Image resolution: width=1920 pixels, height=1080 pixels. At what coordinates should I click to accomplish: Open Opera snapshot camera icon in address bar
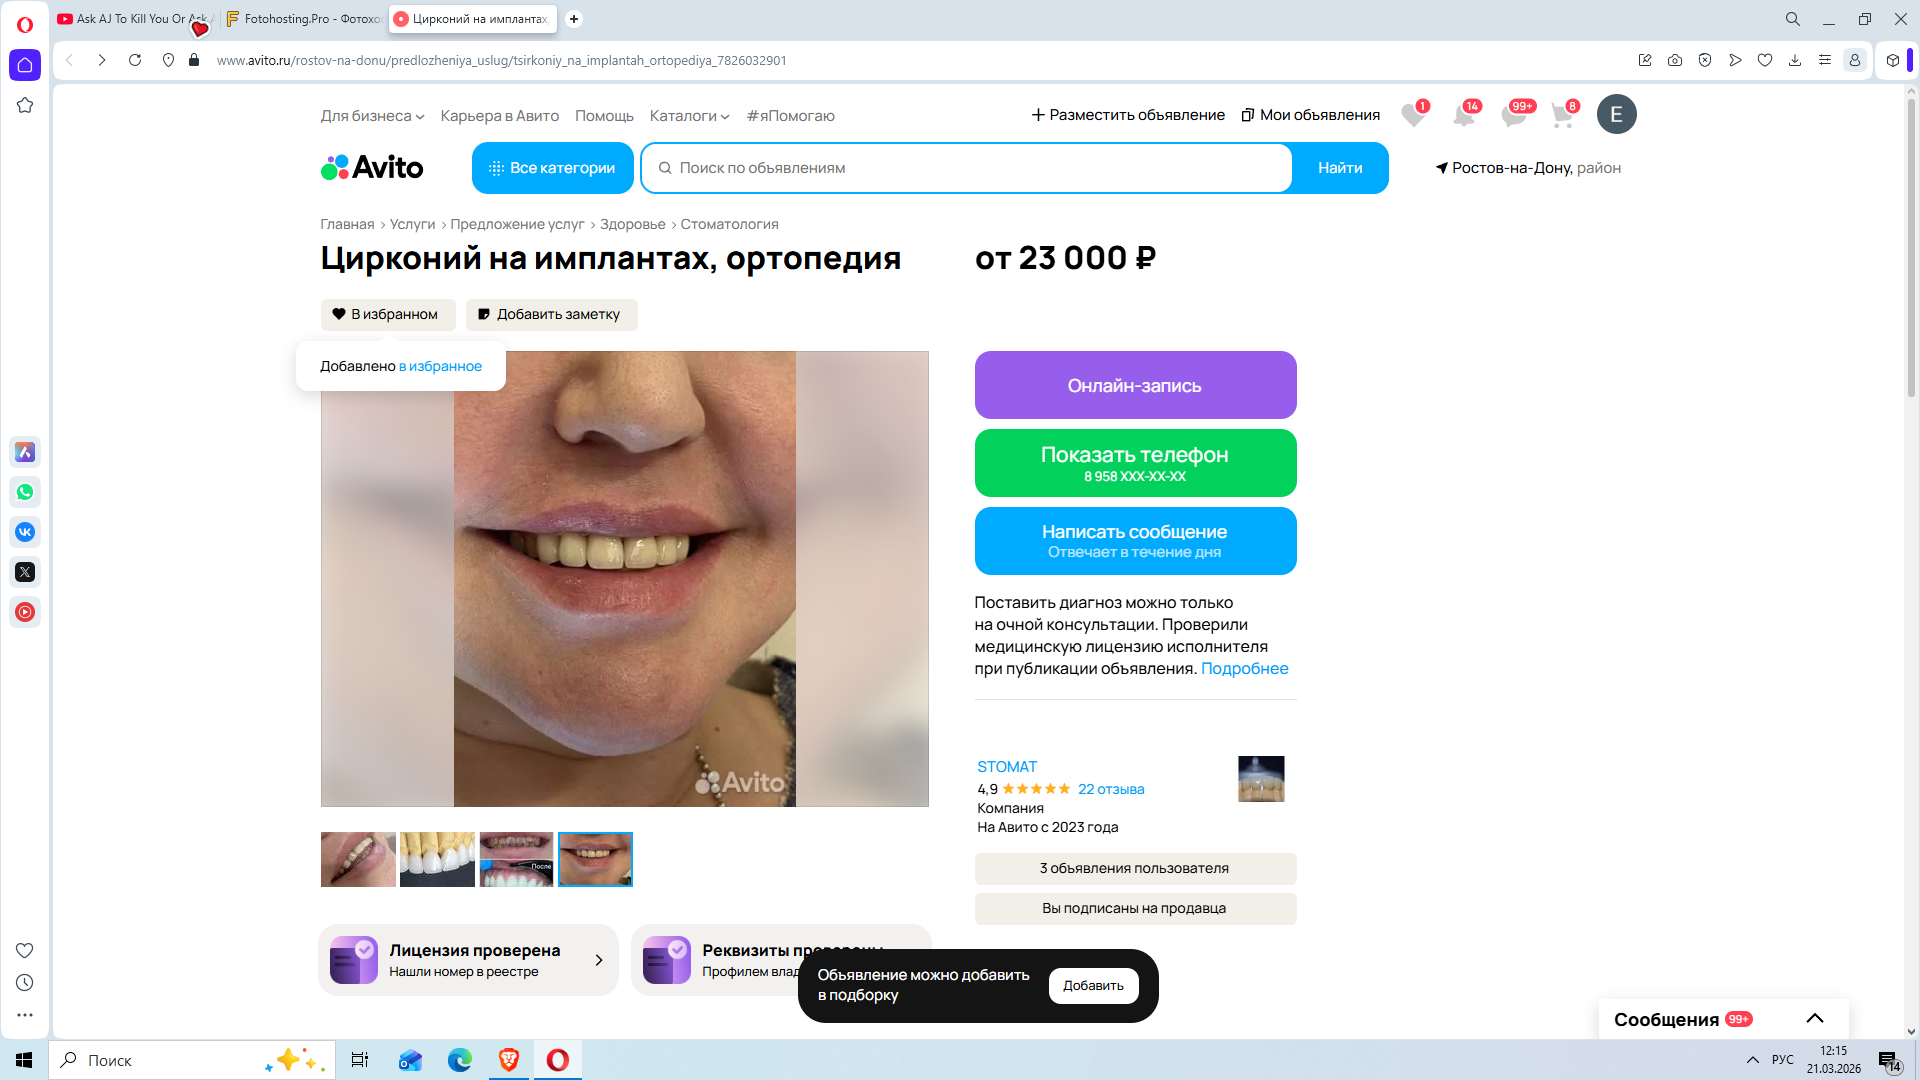tap(1675, 60)
